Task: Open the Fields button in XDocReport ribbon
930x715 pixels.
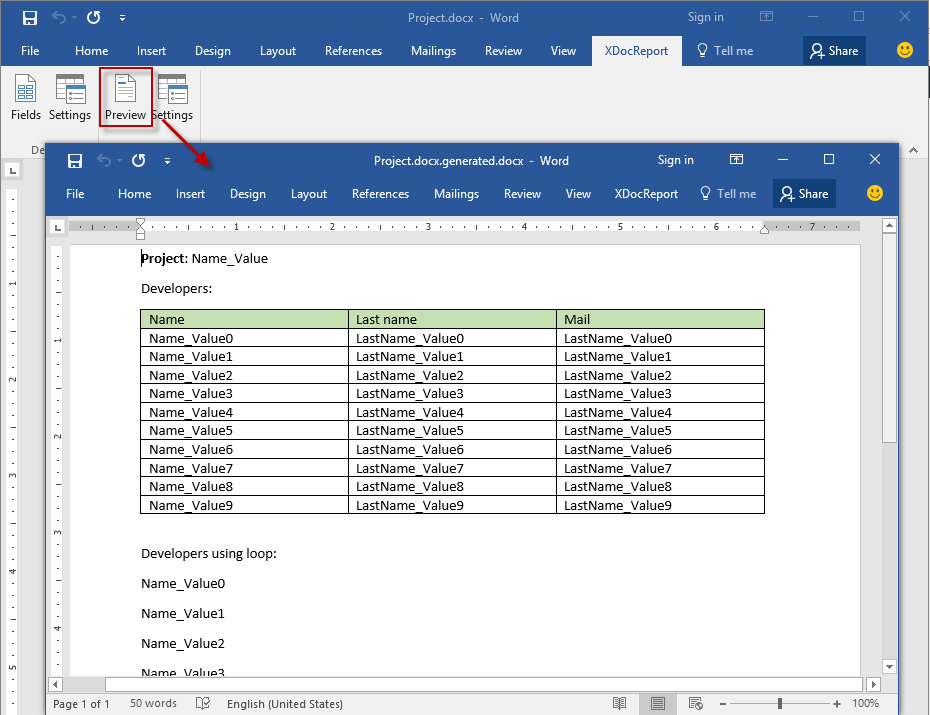Action: (25, 98)
